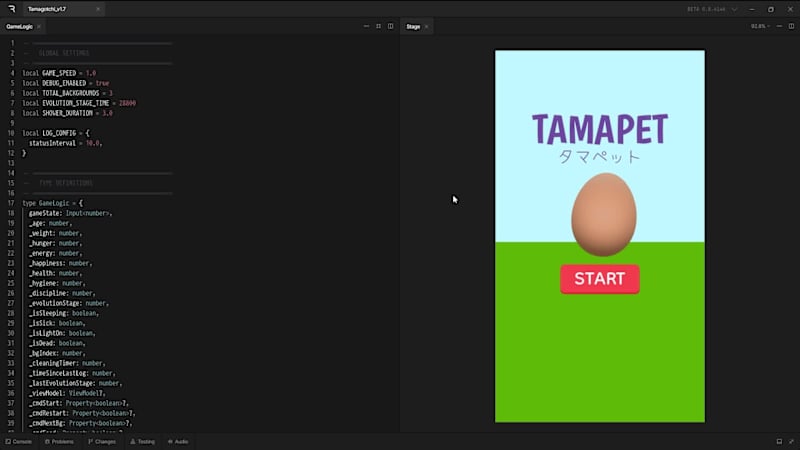Click the _viewModel field on line 36
Image resolution: width=800 pixels, height=450 pixels.
(x=46, y=393)
